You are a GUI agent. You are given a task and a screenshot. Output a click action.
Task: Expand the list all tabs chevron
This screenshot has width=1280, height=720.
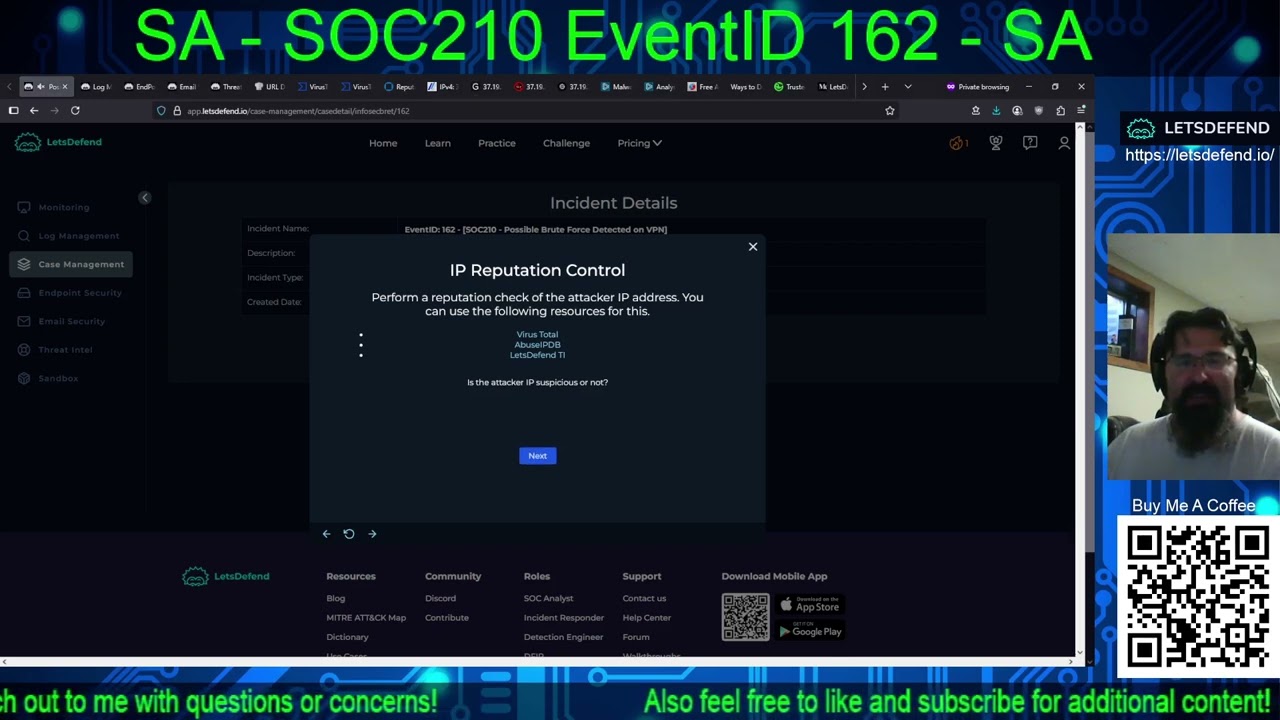click(908, 87)
